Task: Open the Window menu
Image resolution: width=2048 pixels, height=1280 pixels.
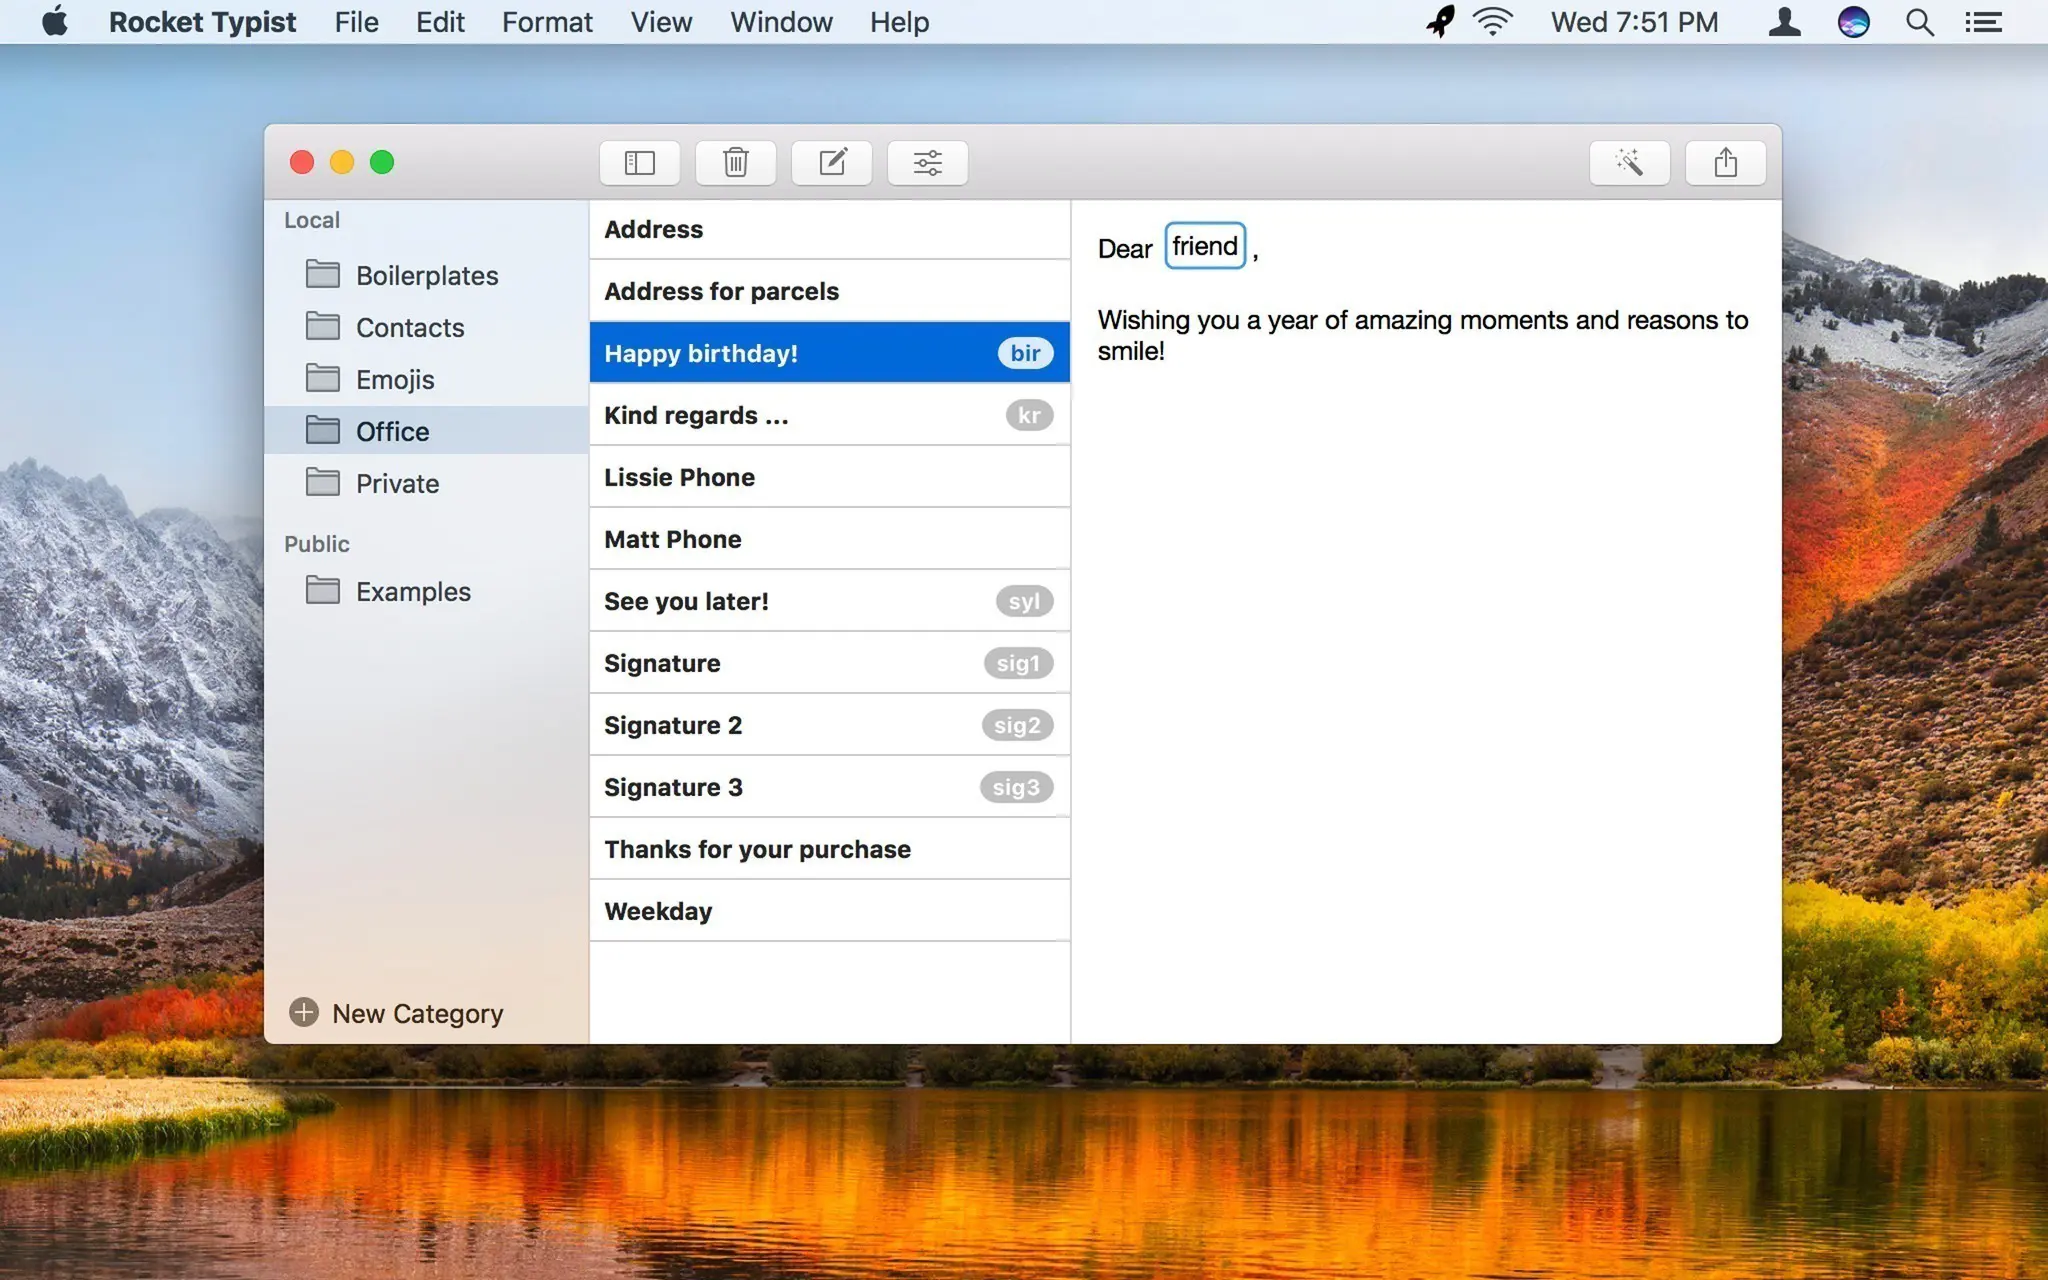Action: coord(779,22)
